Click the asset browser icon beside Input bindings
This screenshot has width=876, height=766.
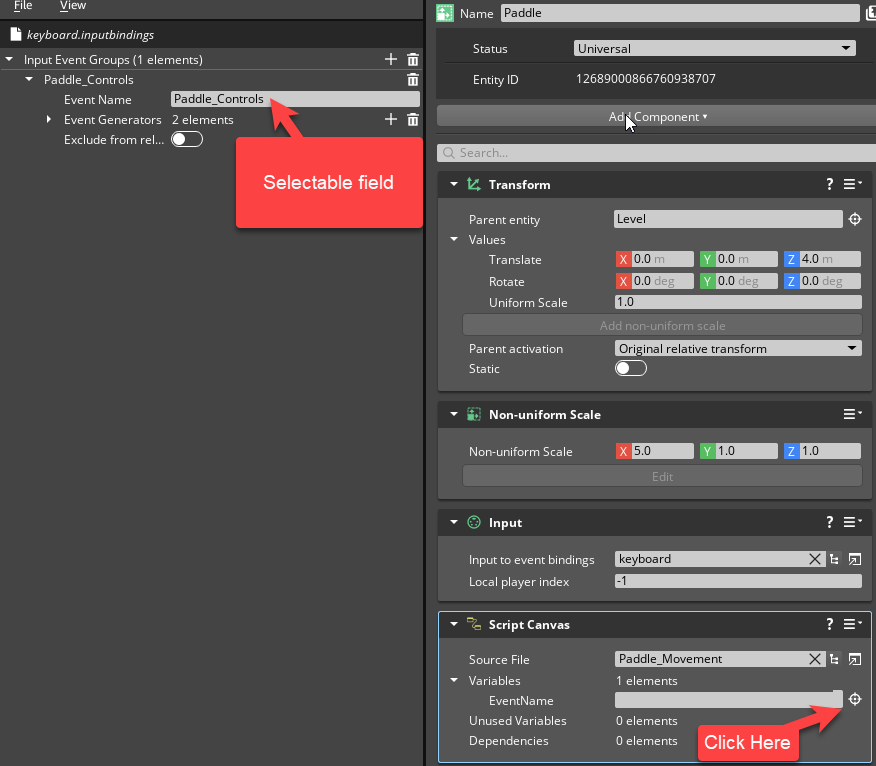[834, 559]
